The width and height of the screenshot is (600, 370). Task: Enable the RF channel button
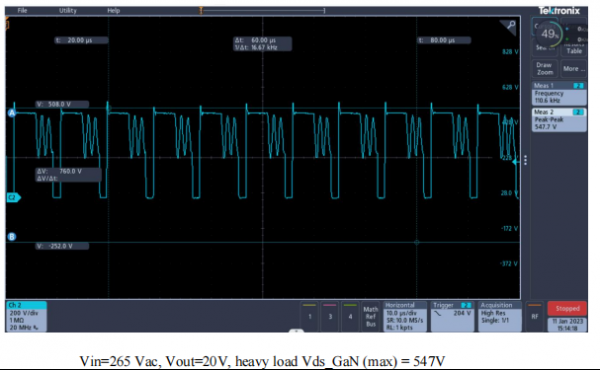535,316
